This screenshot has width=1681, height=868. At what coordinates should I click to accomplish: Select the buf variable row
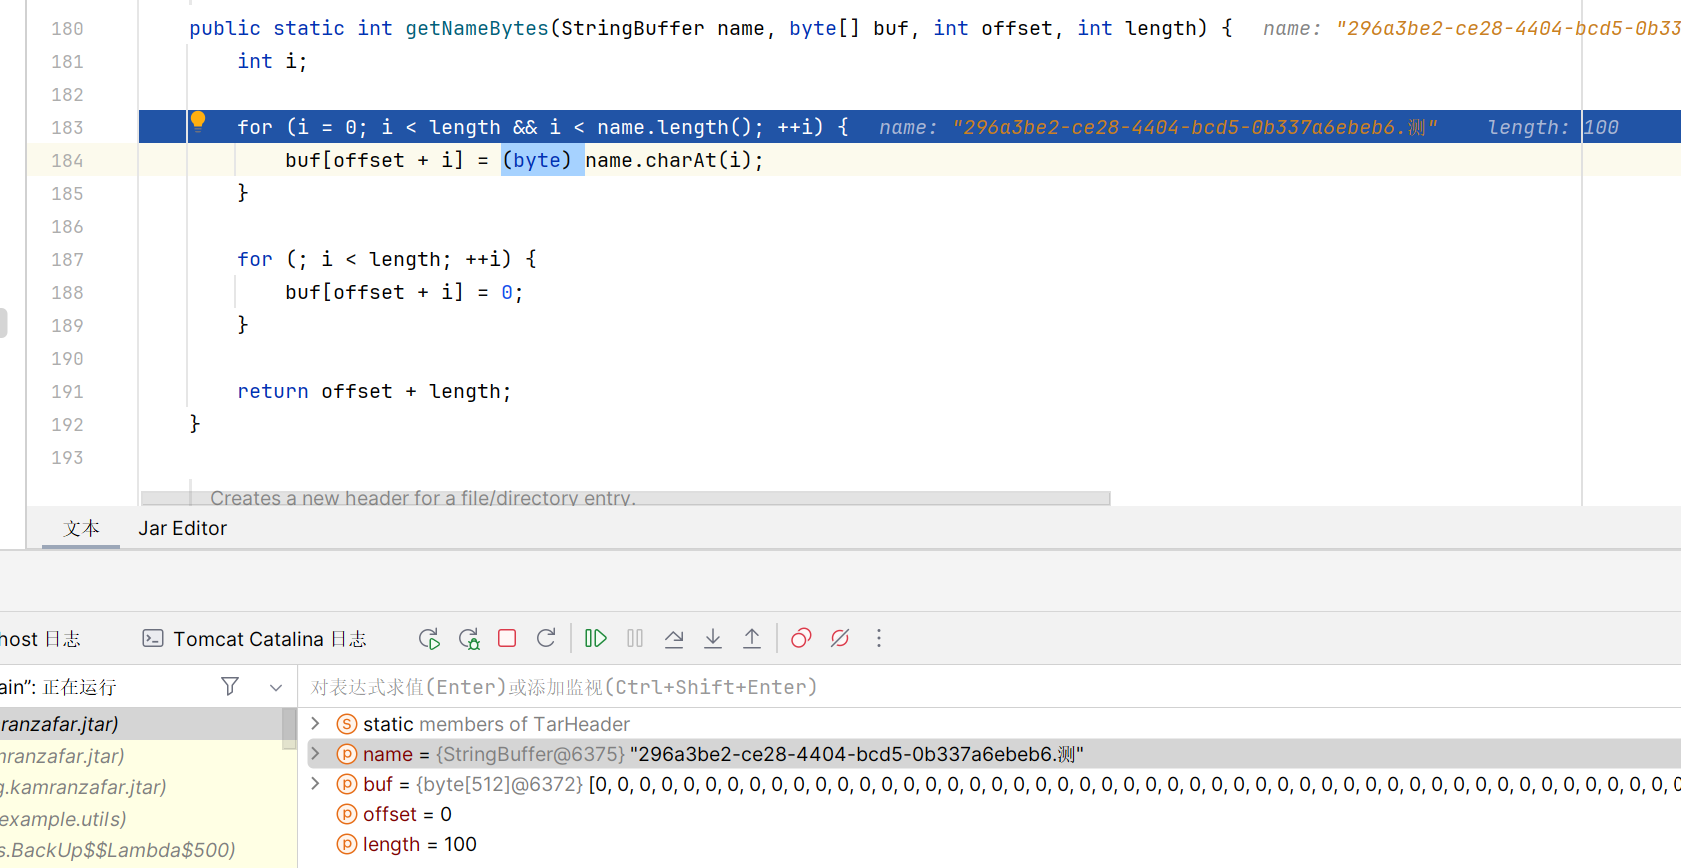click(x=992, y=784)
